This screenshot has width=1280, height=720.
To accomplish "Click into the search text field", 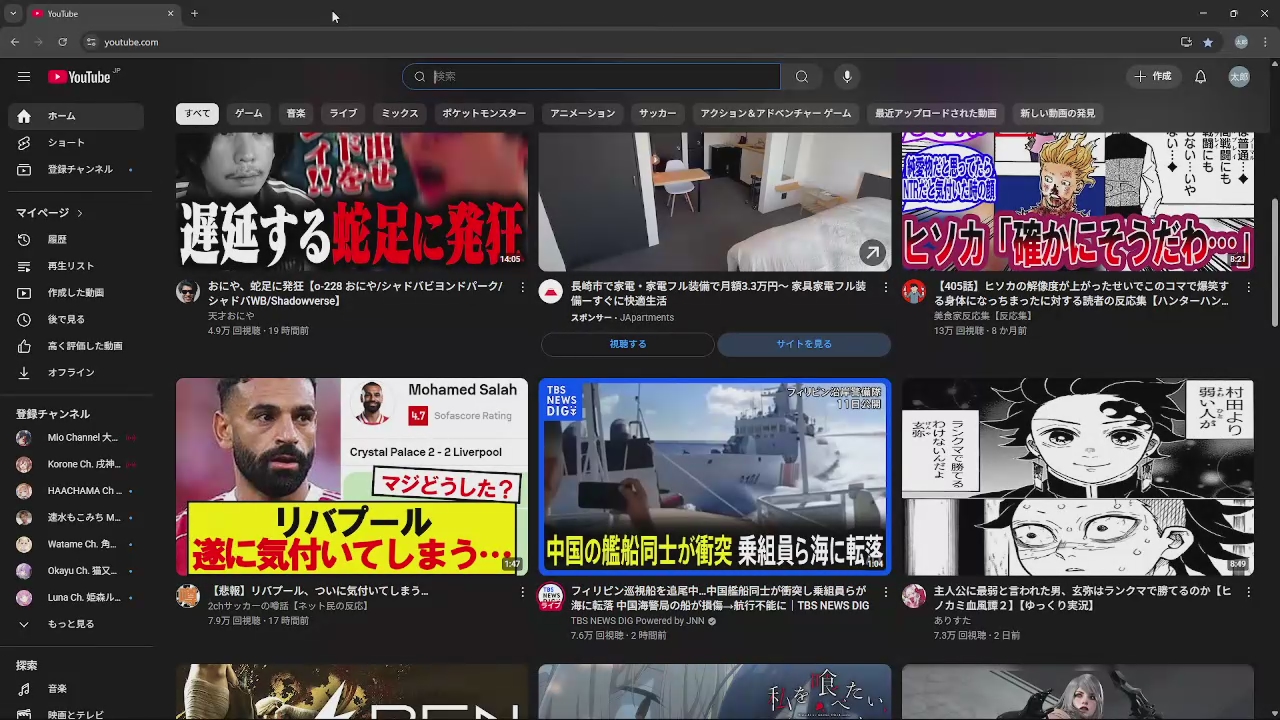I will pyautogui.click(x=600, y=77).
